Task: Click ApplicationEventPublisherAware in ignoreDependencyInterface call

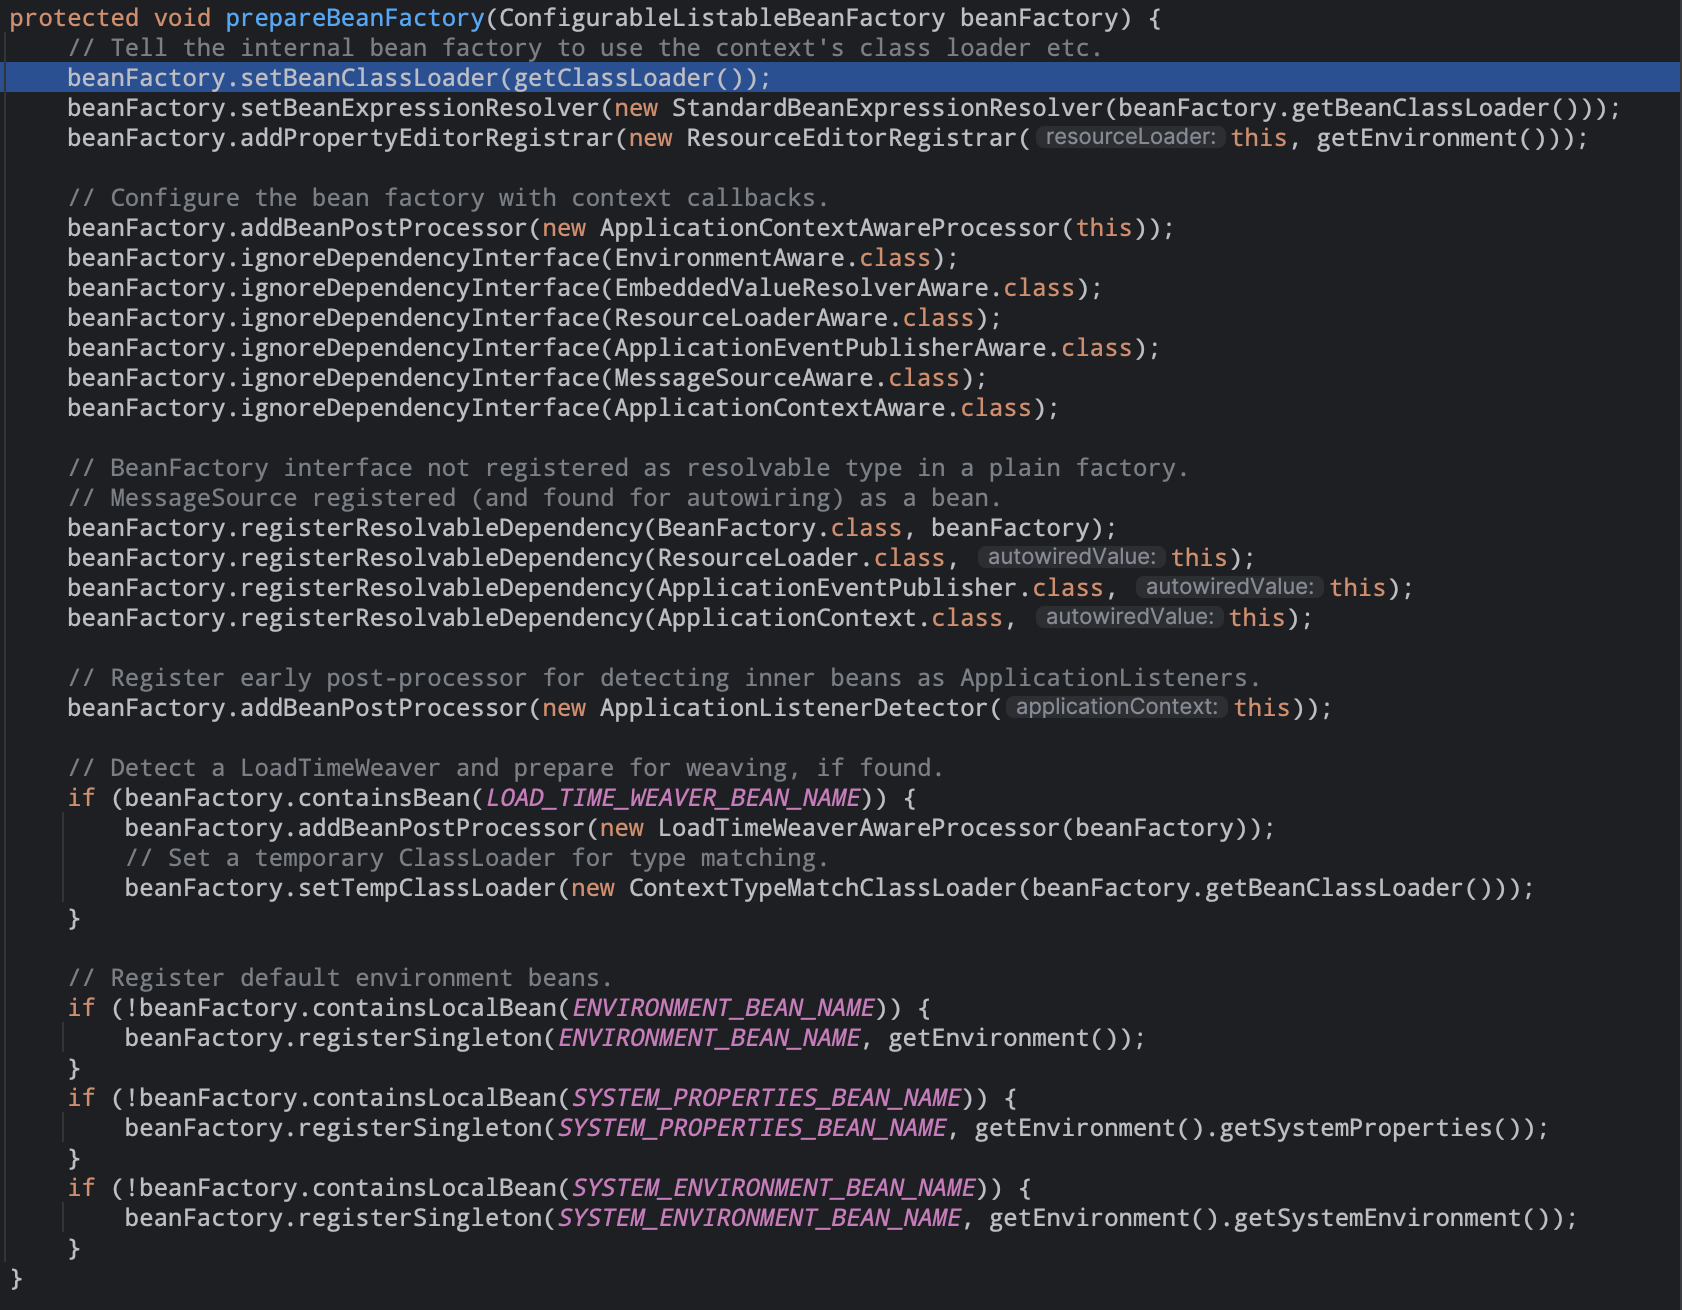Action: 829,348
